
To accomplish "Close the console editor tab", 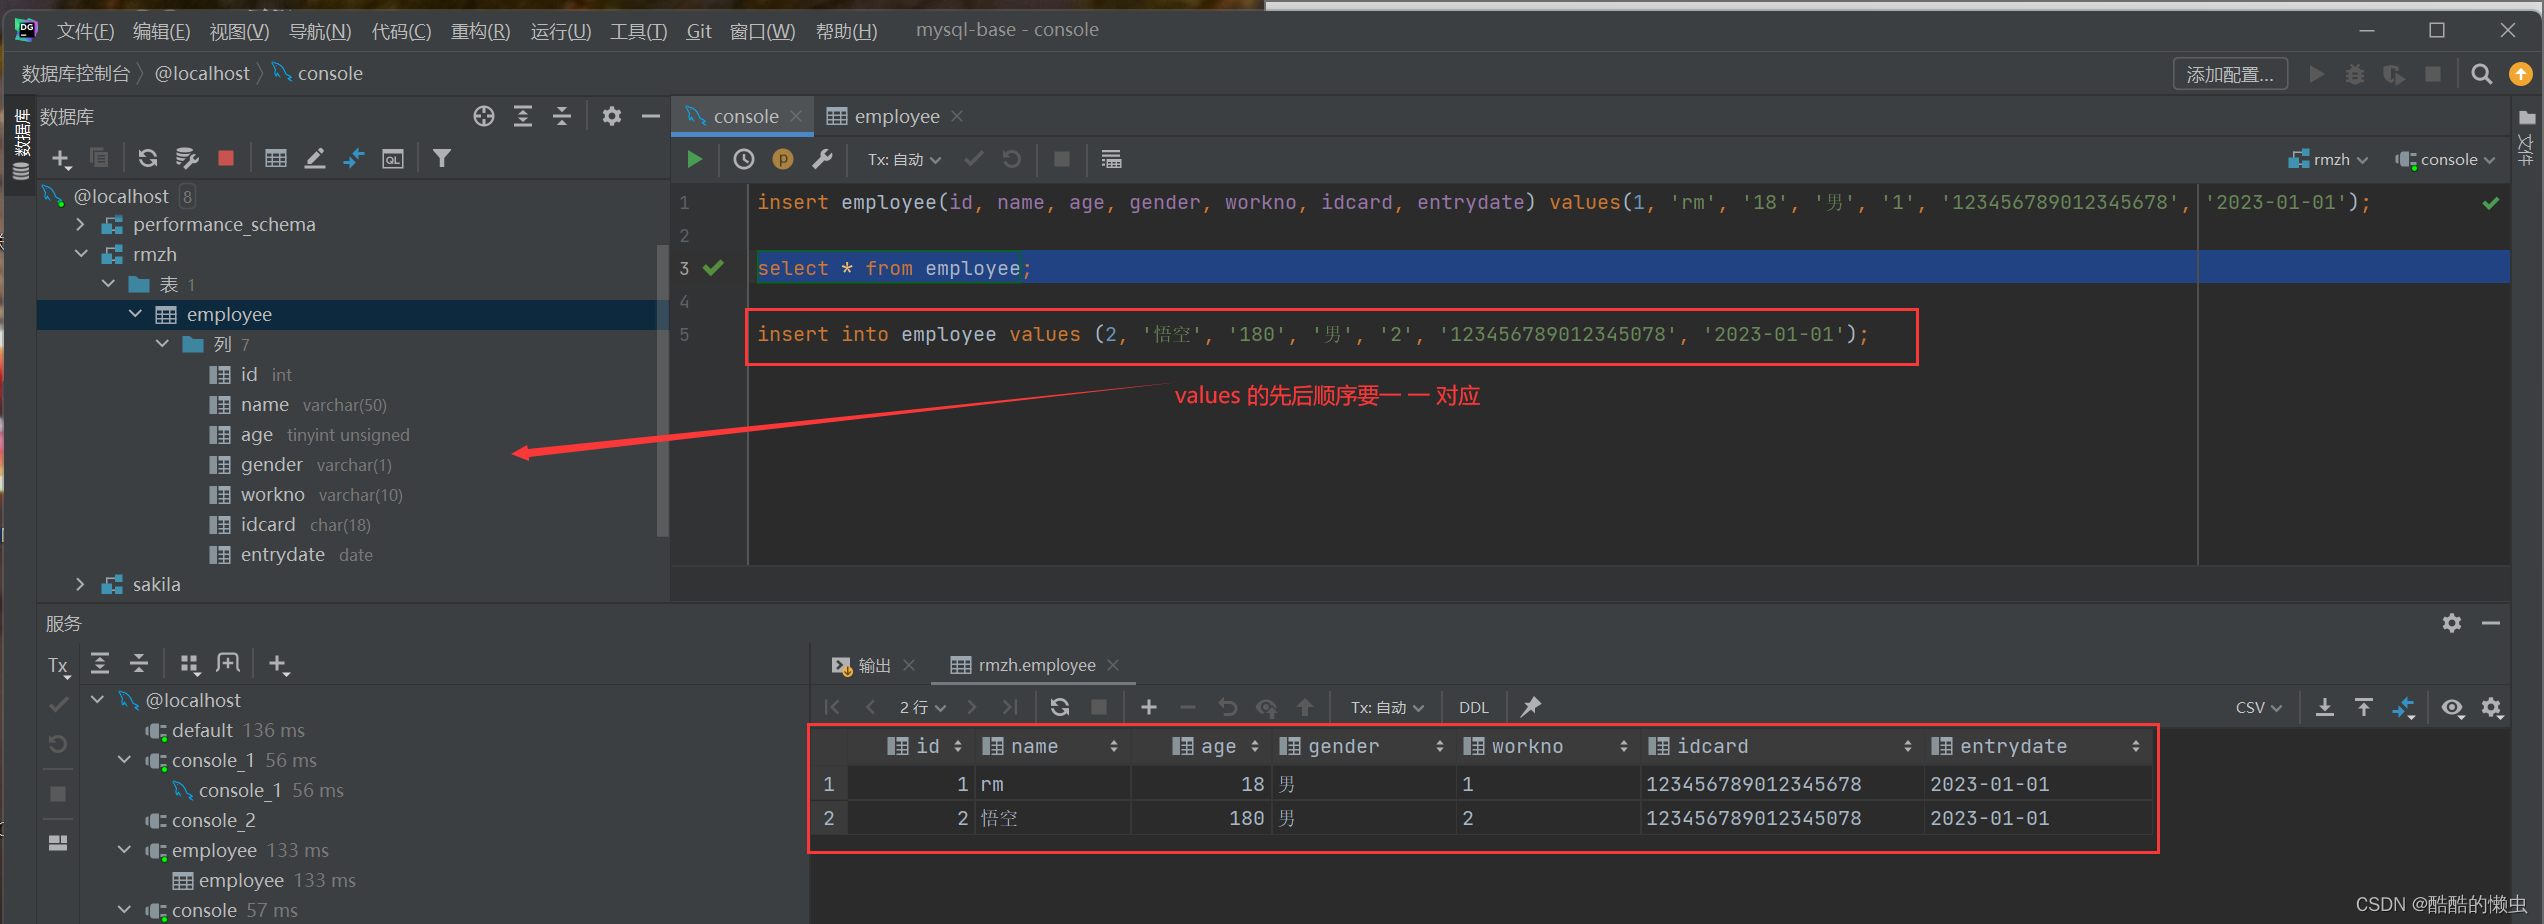I will (796, 116).
